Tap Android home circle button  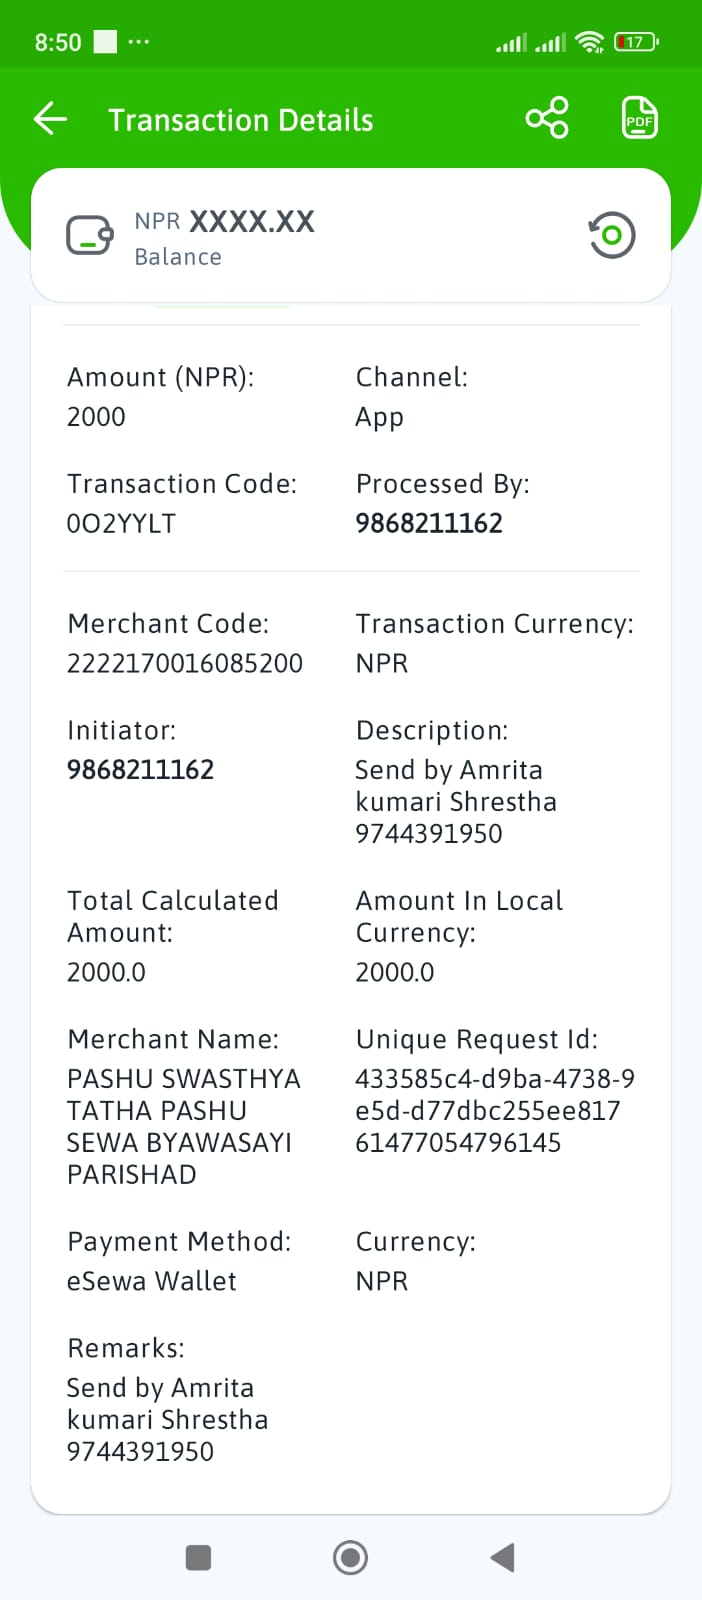(350, 1557)
